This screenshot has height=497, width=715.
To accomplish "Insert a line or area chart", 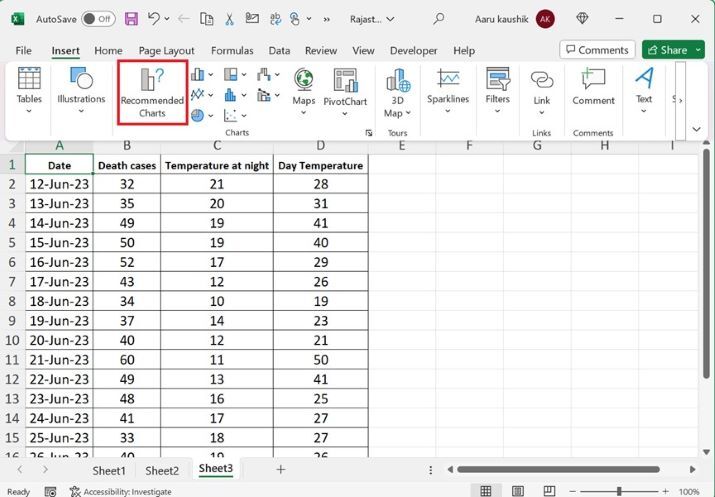I will tap(197, 94).
